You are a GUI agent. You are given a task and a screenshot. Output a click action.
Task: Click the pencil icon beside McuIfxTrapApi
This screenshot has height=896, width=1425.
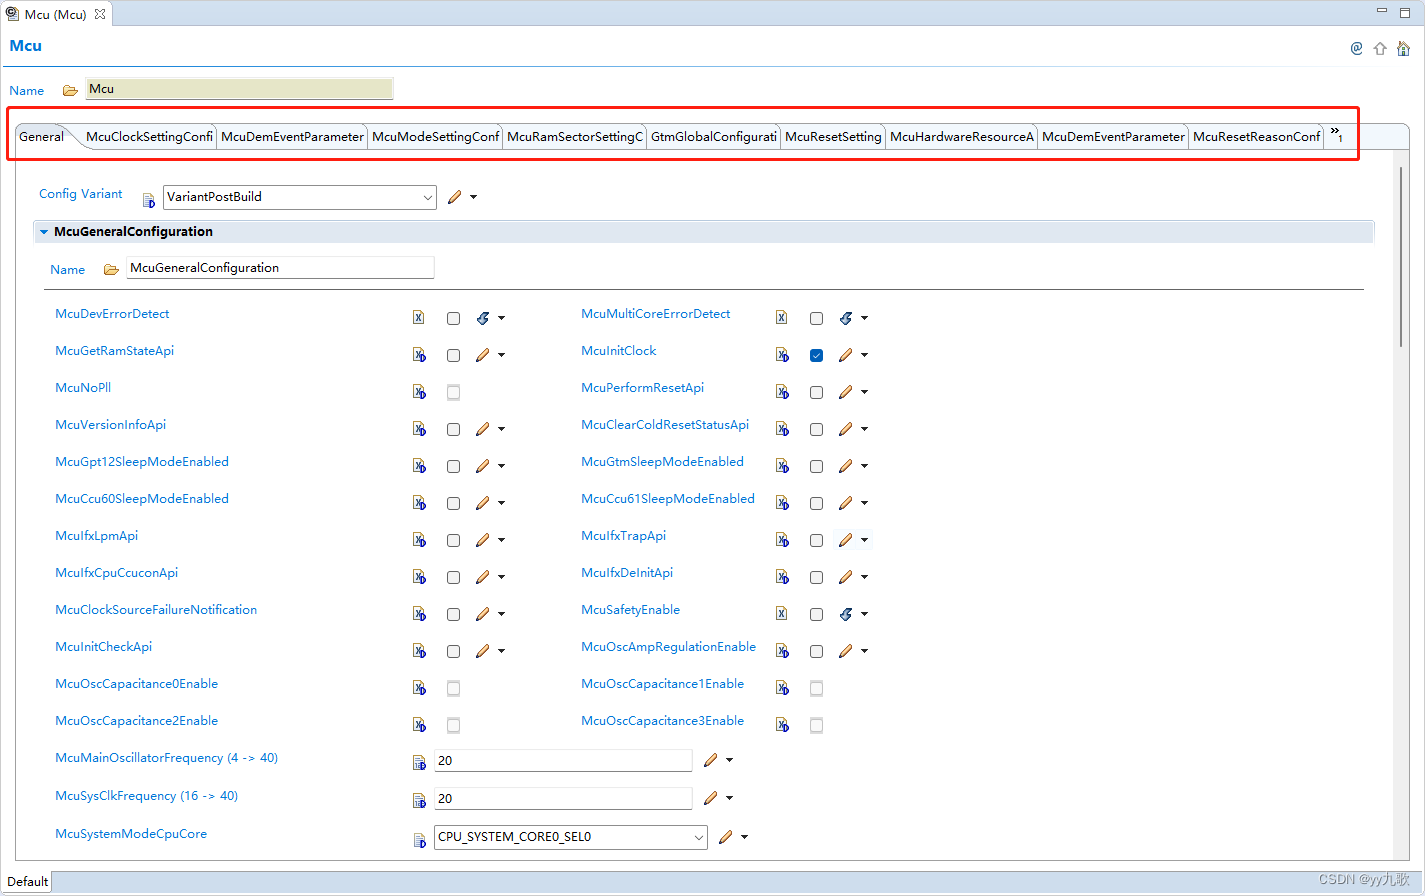point(845,540)
